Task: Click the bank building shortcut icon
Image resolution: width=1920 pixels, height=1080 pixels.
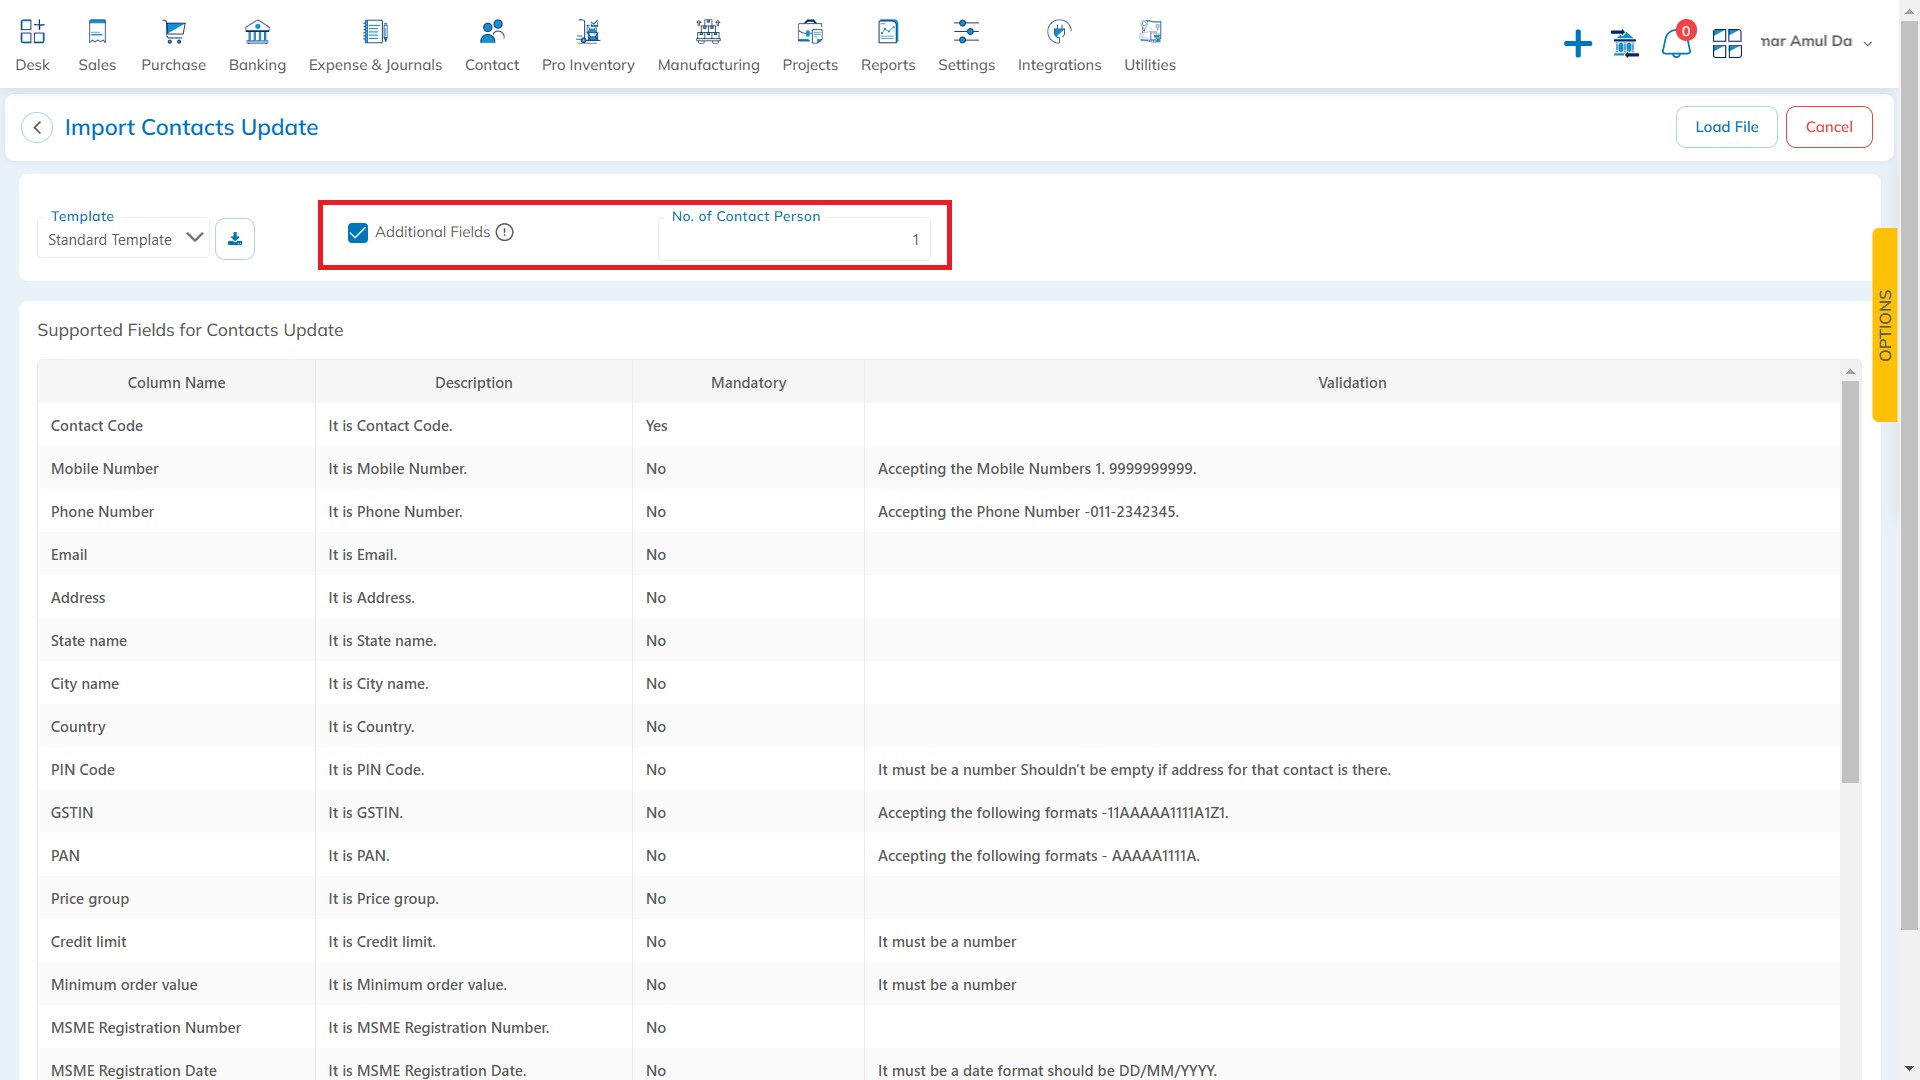Action: 1625,43
